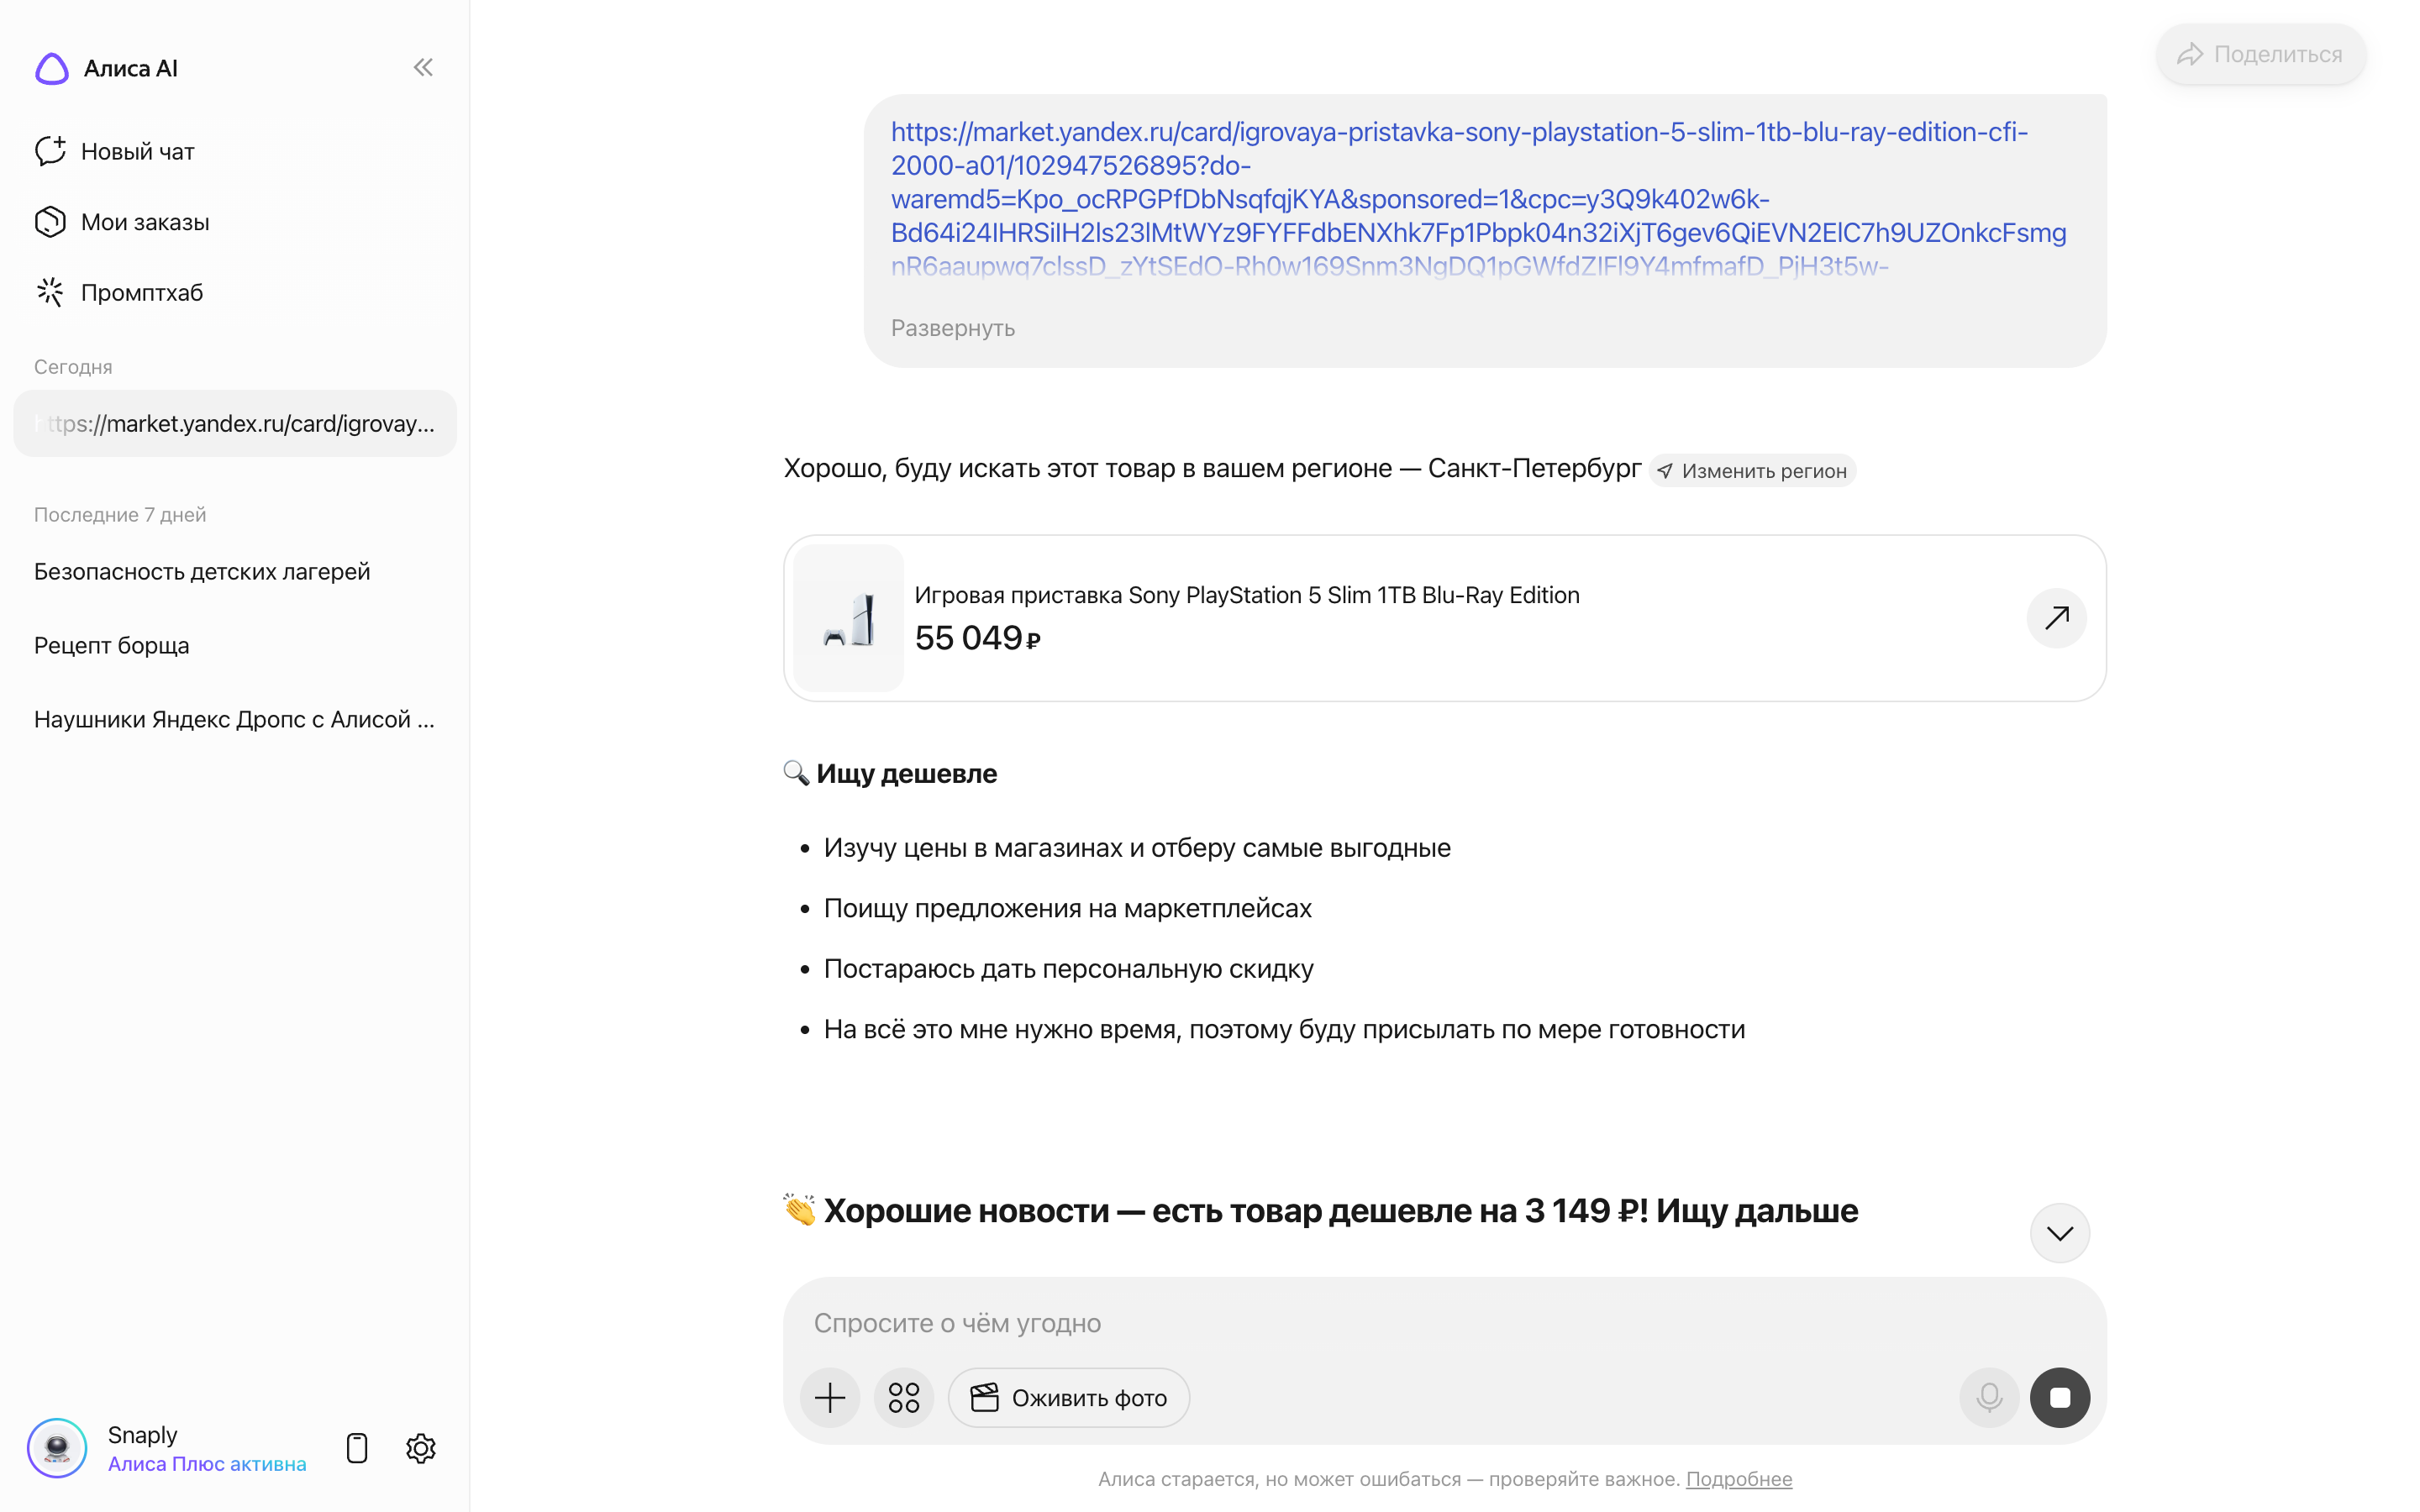Open the Подробнее link in footer
The image size is (2420, 1512).
[x=1738, y=1479]
